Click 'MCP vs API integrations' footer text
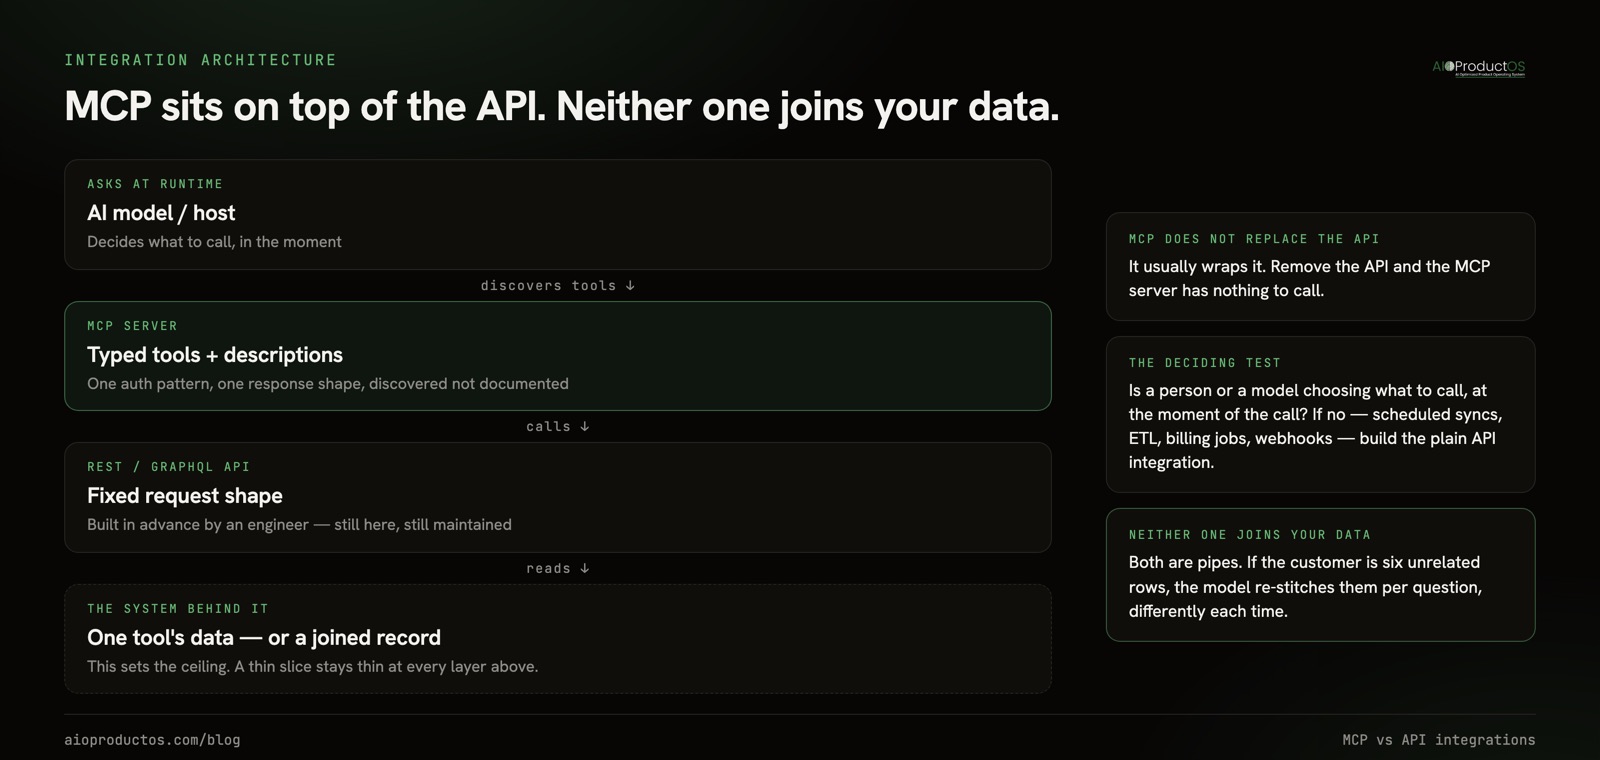The height and width of the screenshot is (760, 1600). [x=1439, y=740]
